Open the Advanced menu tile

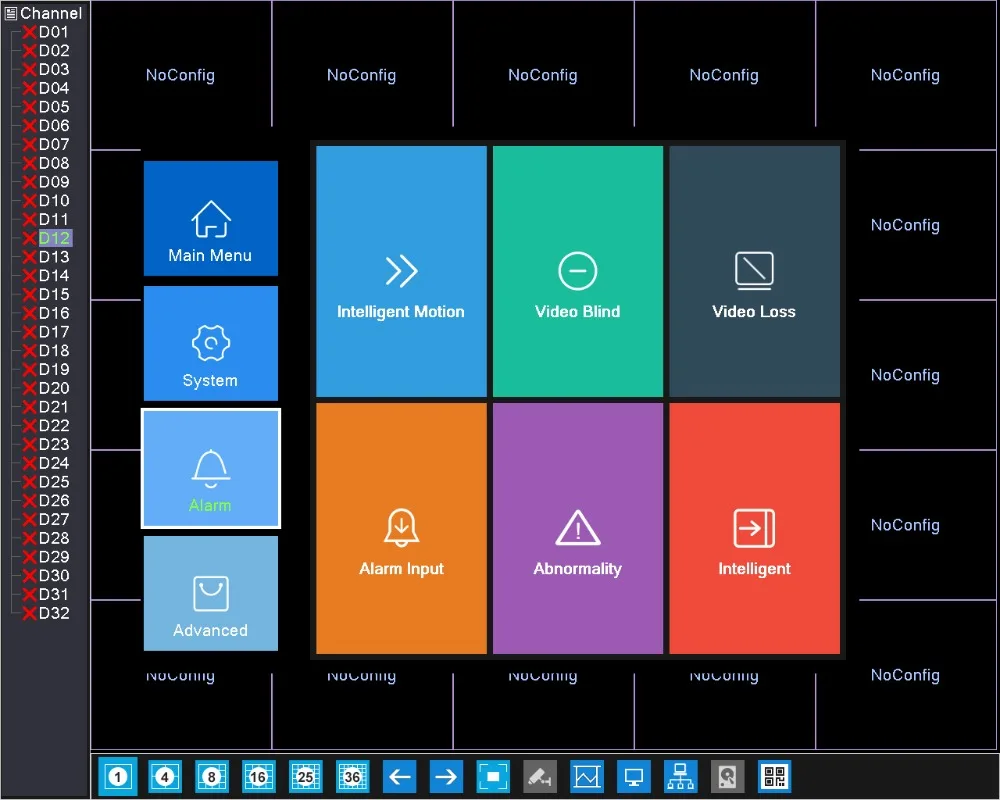coord(210,593)
